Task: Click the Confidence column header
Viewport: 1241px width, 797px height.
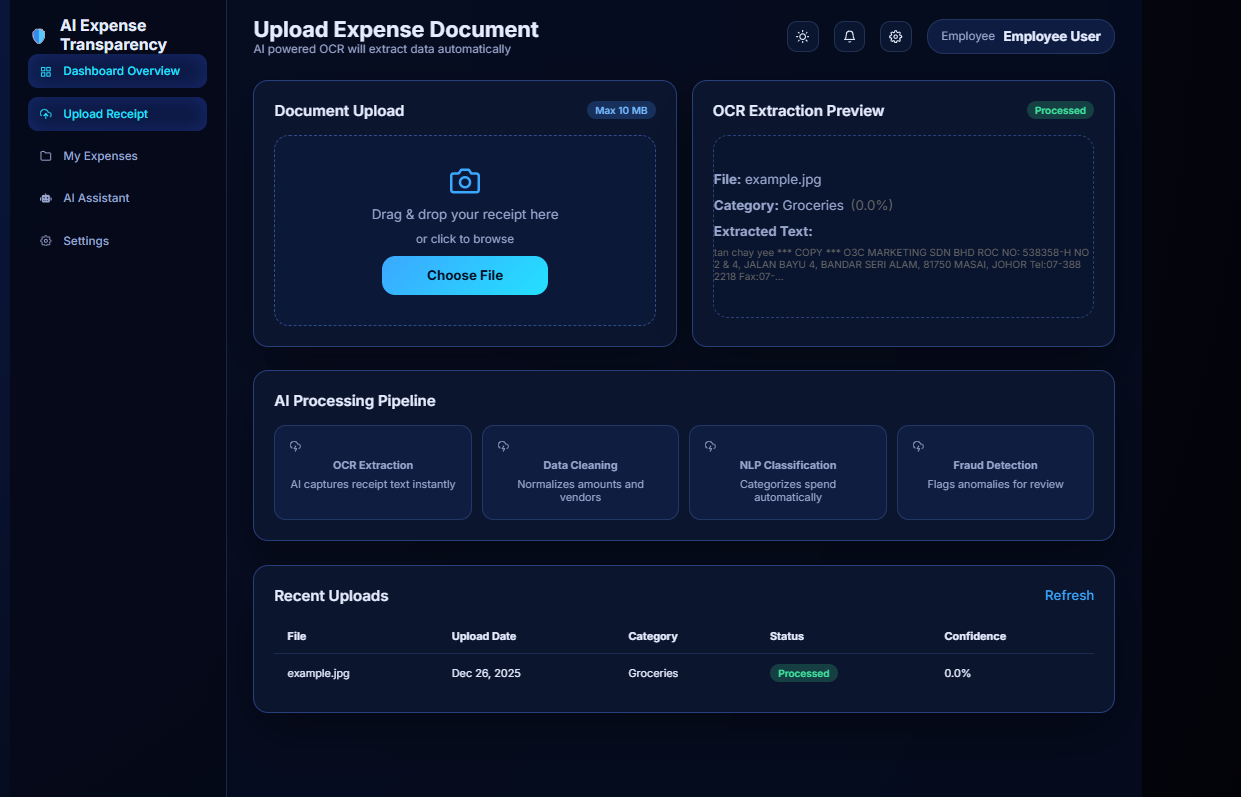Action: 975,636
